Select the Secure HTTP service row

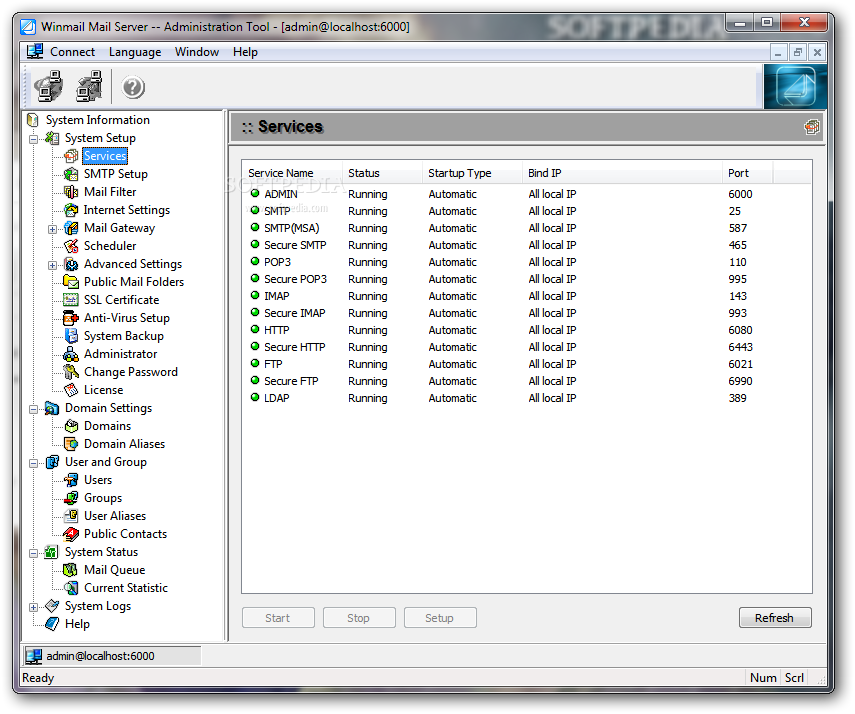coord(526,347)
